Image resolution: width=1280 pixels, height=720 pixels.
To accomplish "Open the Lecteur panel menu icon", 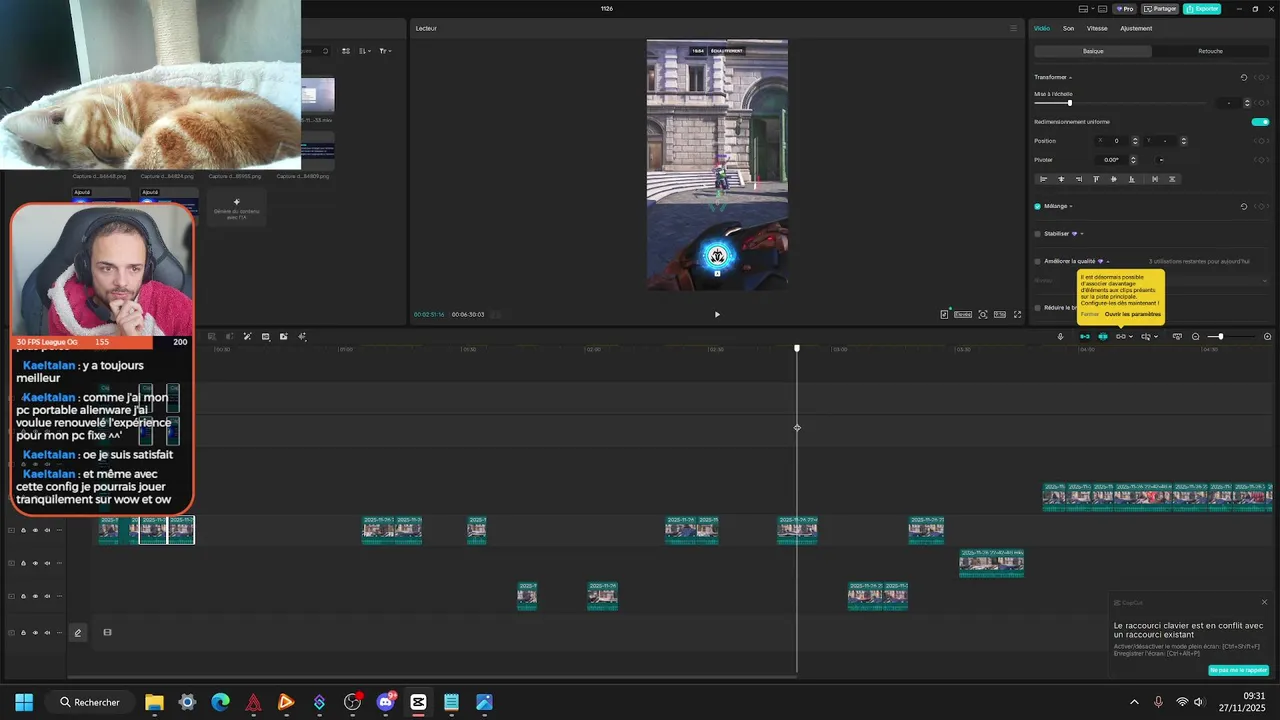I will coord(1013,28).
